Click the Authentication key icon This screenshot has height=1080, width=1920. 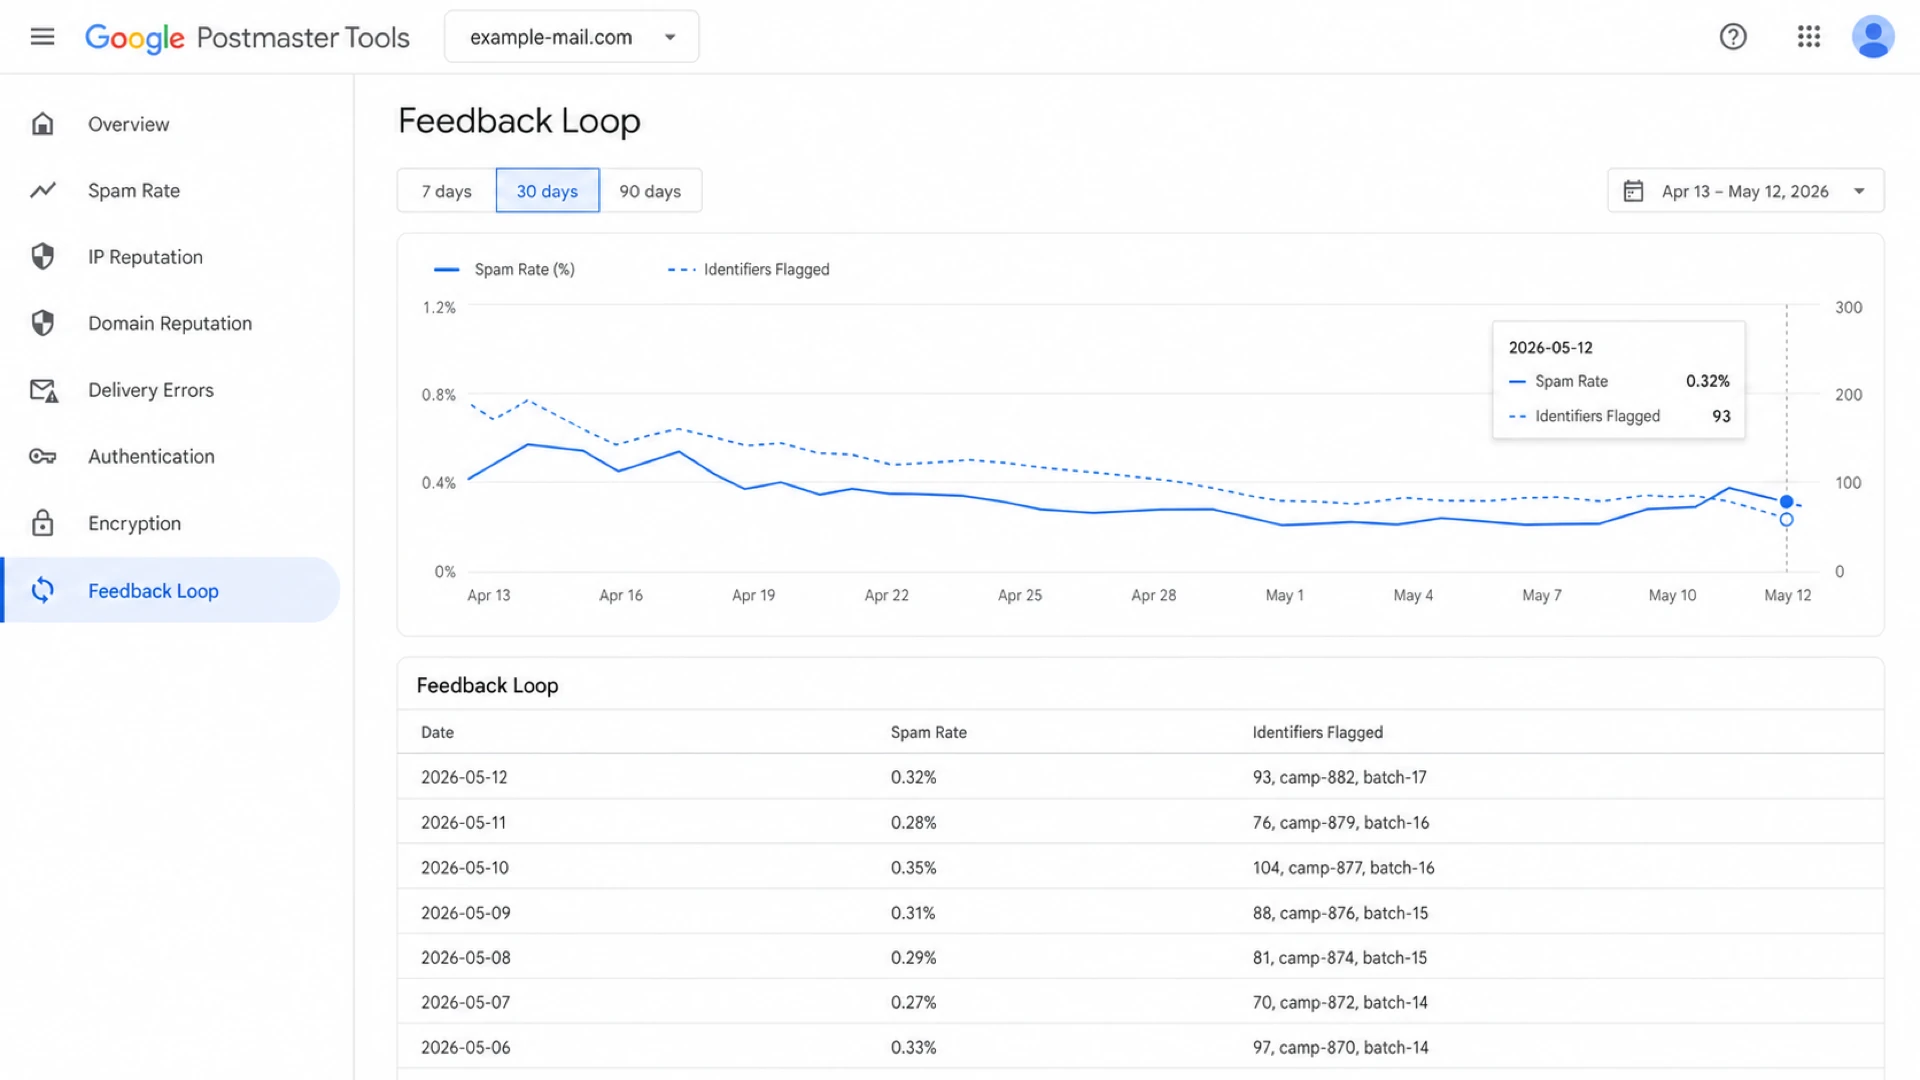click(42, 456)
